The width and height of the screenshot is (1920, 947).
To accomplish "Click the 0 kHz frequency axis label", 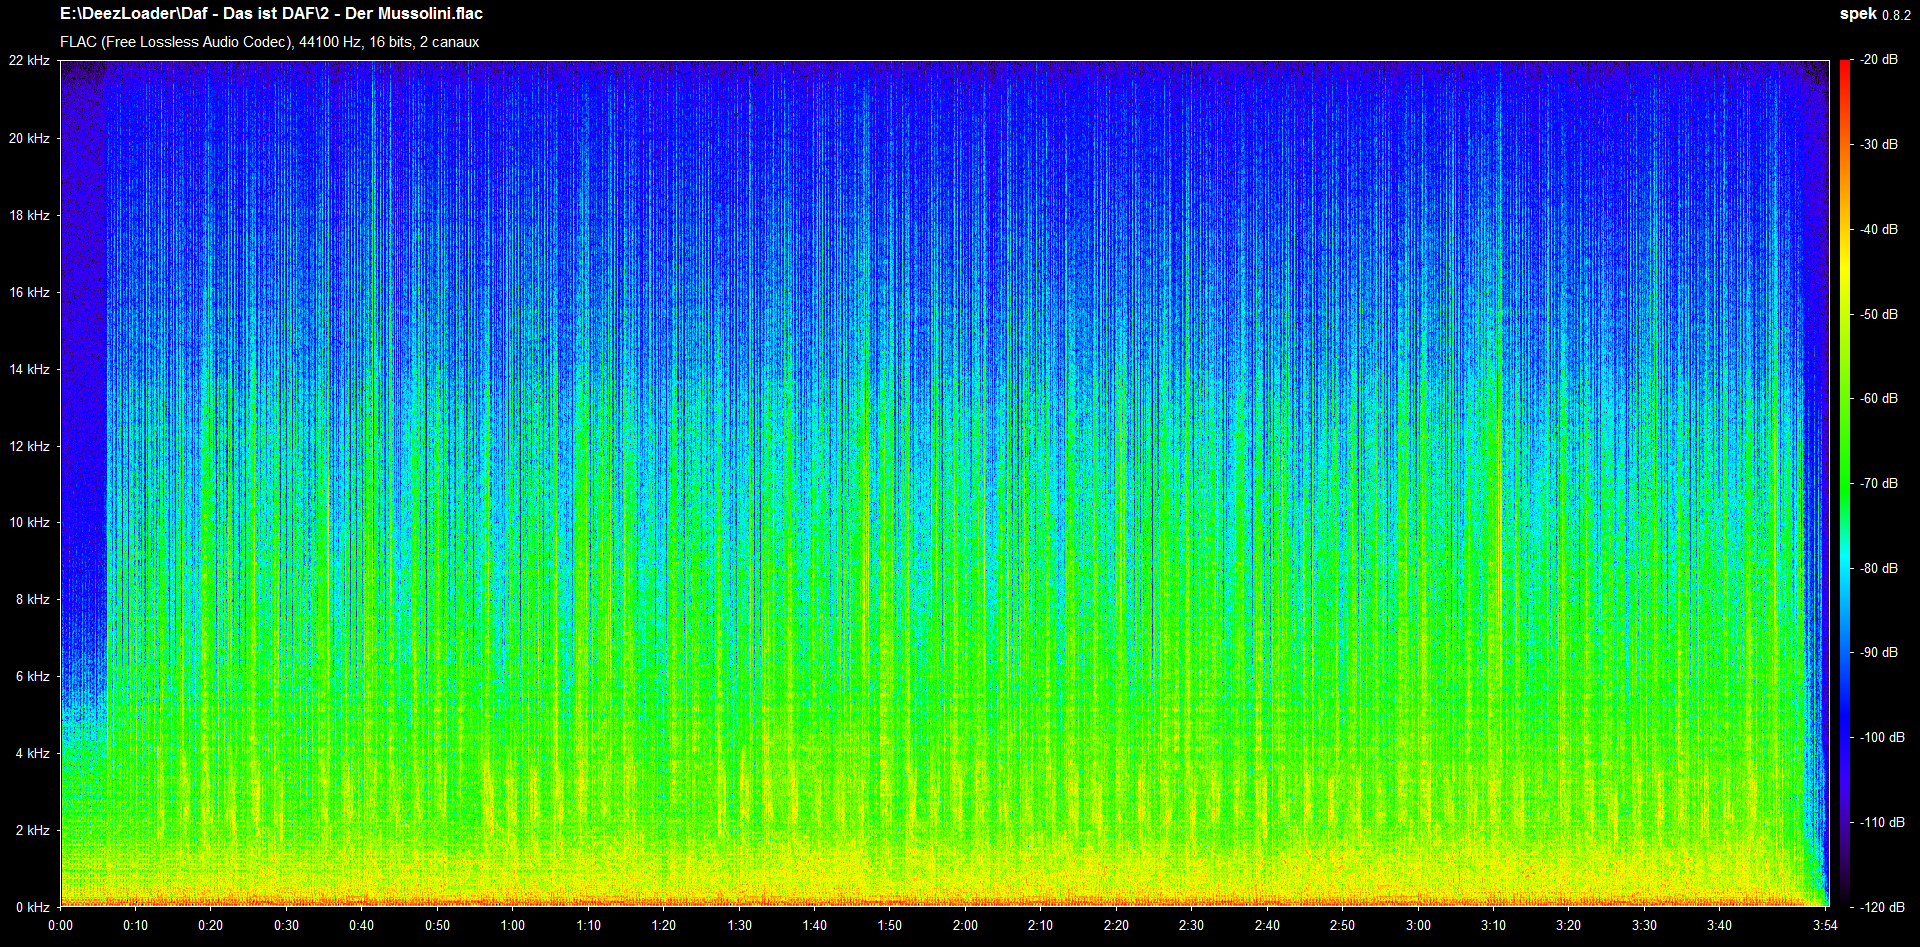I will (32, 907).
